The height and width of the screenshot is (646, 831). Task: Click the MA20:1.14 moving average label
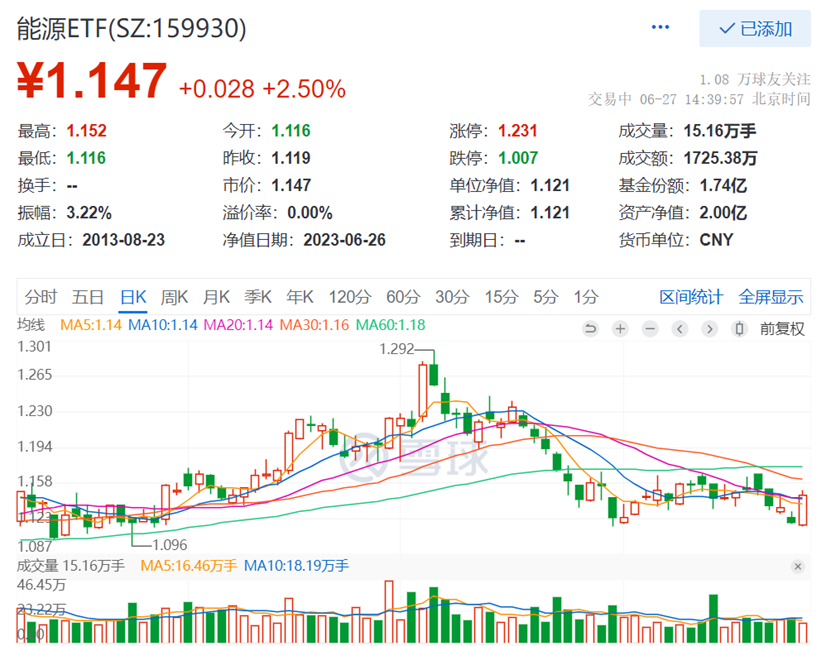coord(238,325)
